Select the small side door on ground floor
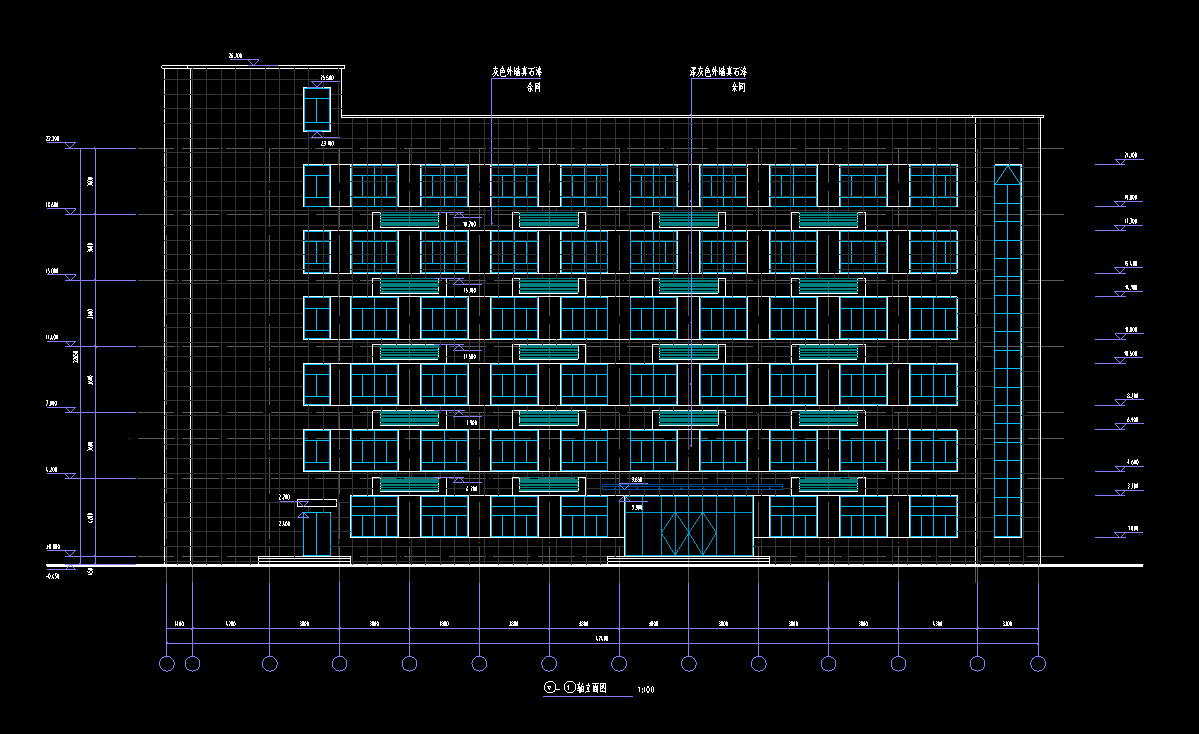Viewport: 1199px width, 734px height. 317,533
